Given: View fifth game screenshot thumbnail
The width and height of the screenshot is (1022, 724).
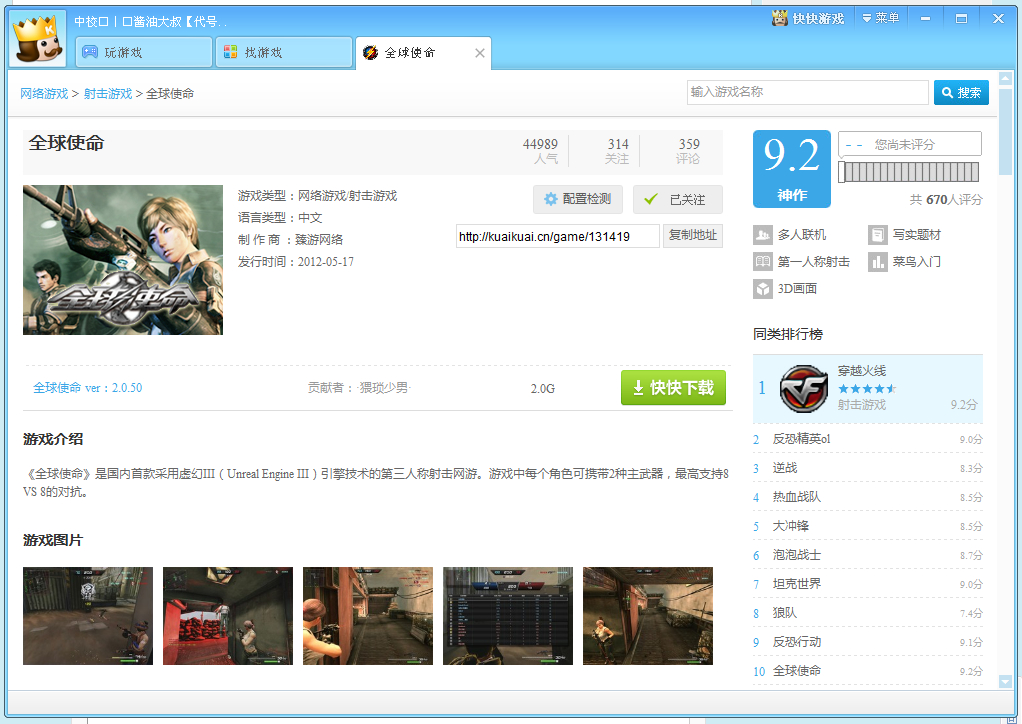Looking at the screenshot, I should click(648, 616).
